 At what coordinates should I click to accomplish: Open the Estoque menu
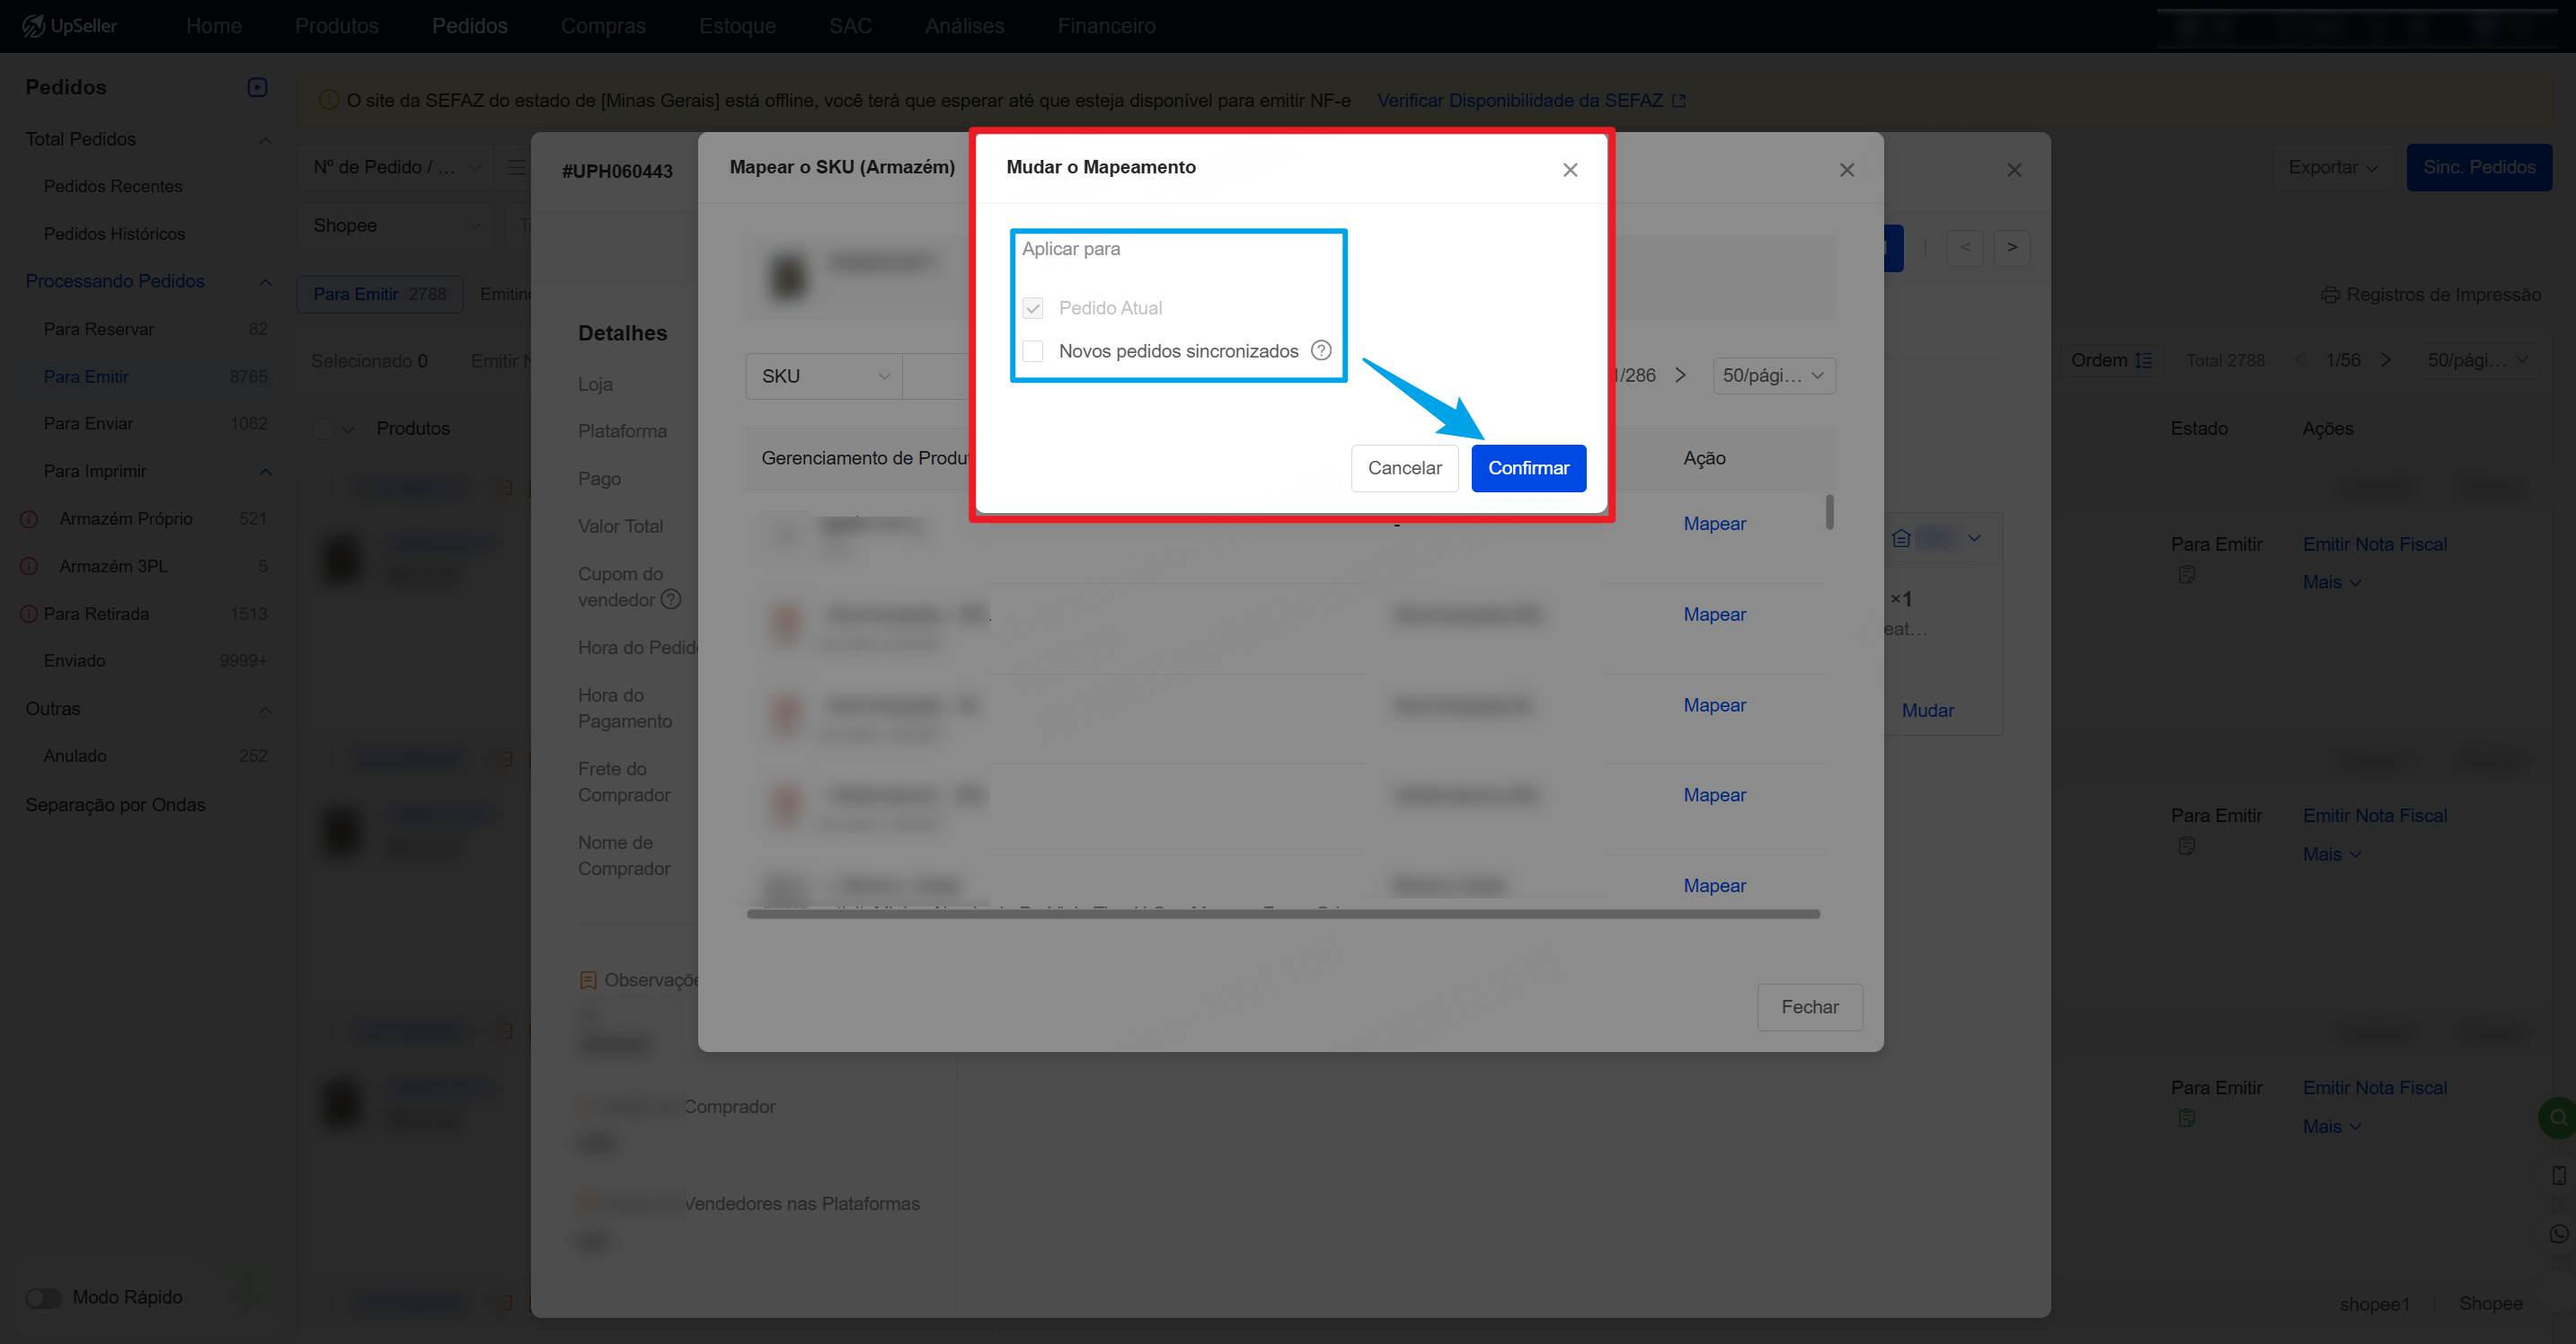[x=737, y=26]
